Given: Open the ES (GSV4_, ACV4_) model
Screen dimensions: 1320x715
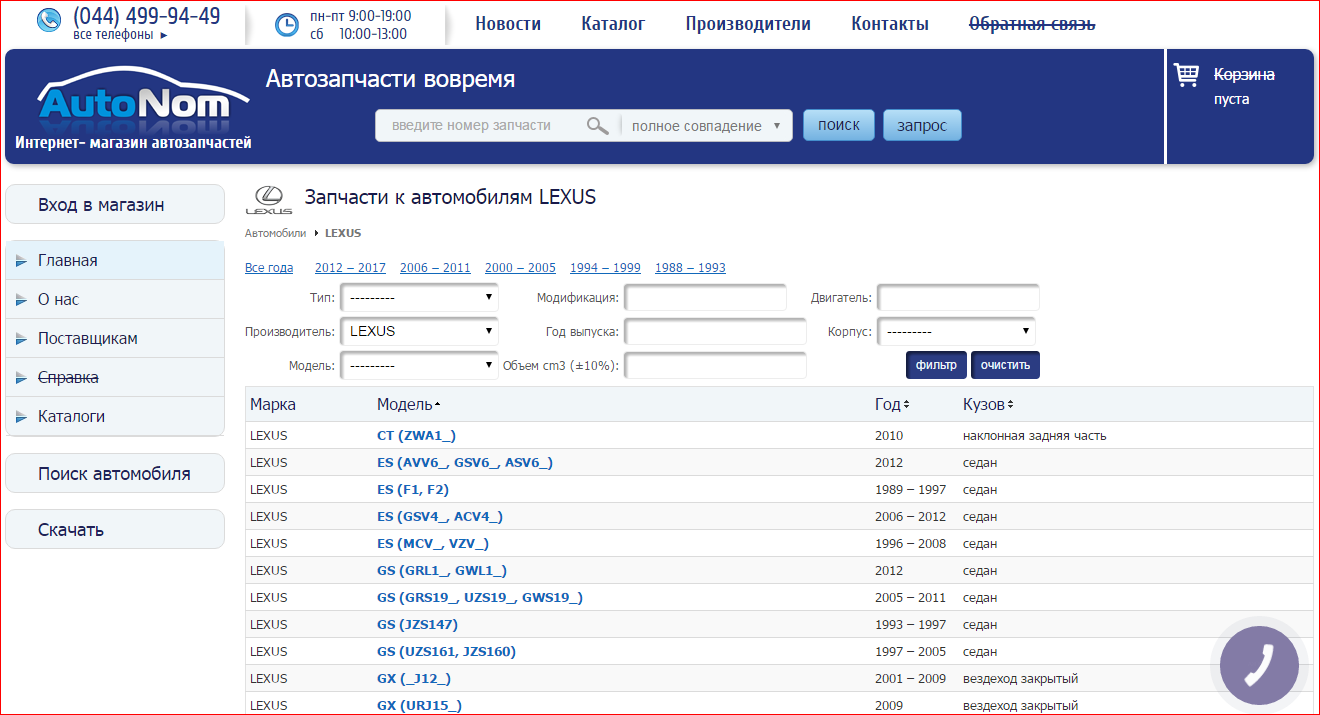Looking at the screenshot, I should point(440,517).
